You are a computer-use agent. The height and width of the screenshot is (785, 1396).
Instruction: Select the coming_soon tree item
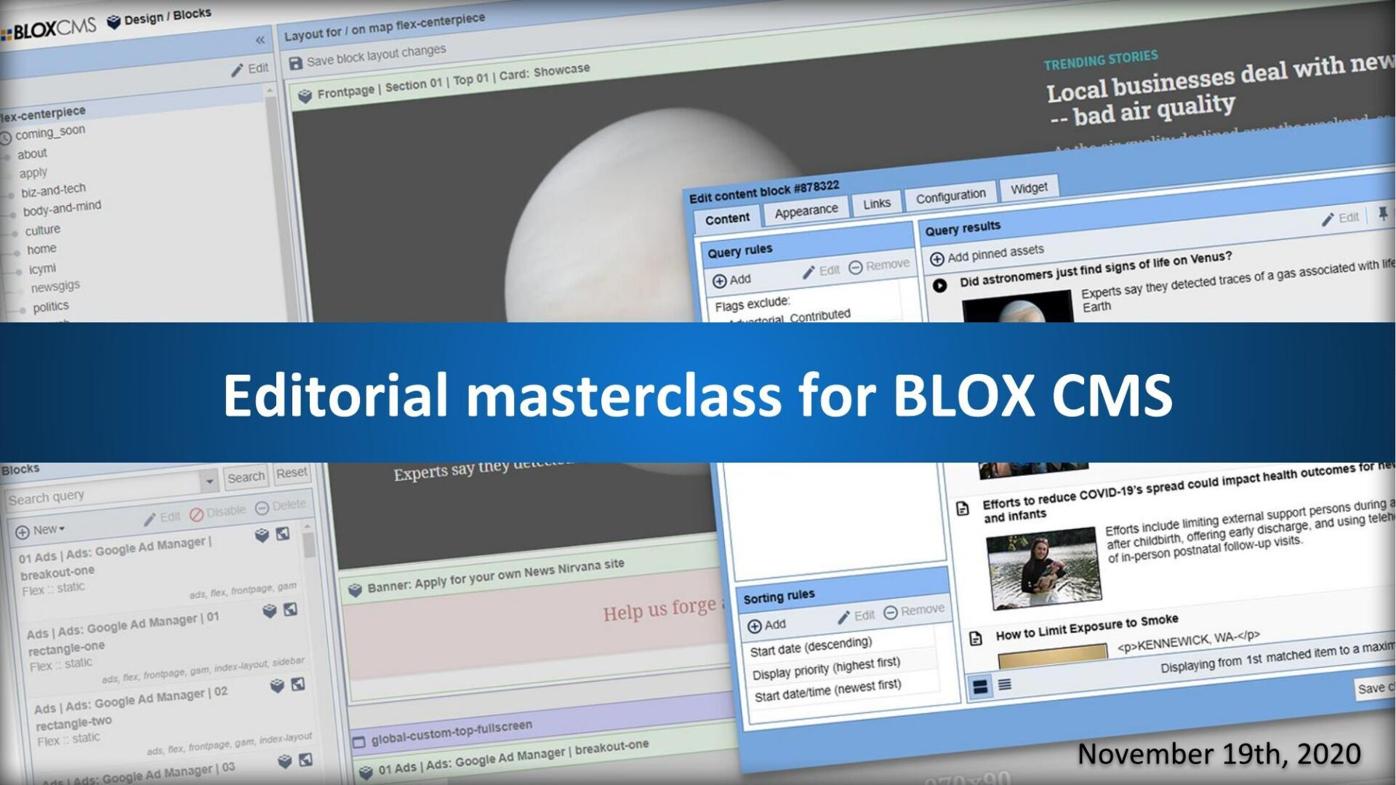[x=49, y=132]
